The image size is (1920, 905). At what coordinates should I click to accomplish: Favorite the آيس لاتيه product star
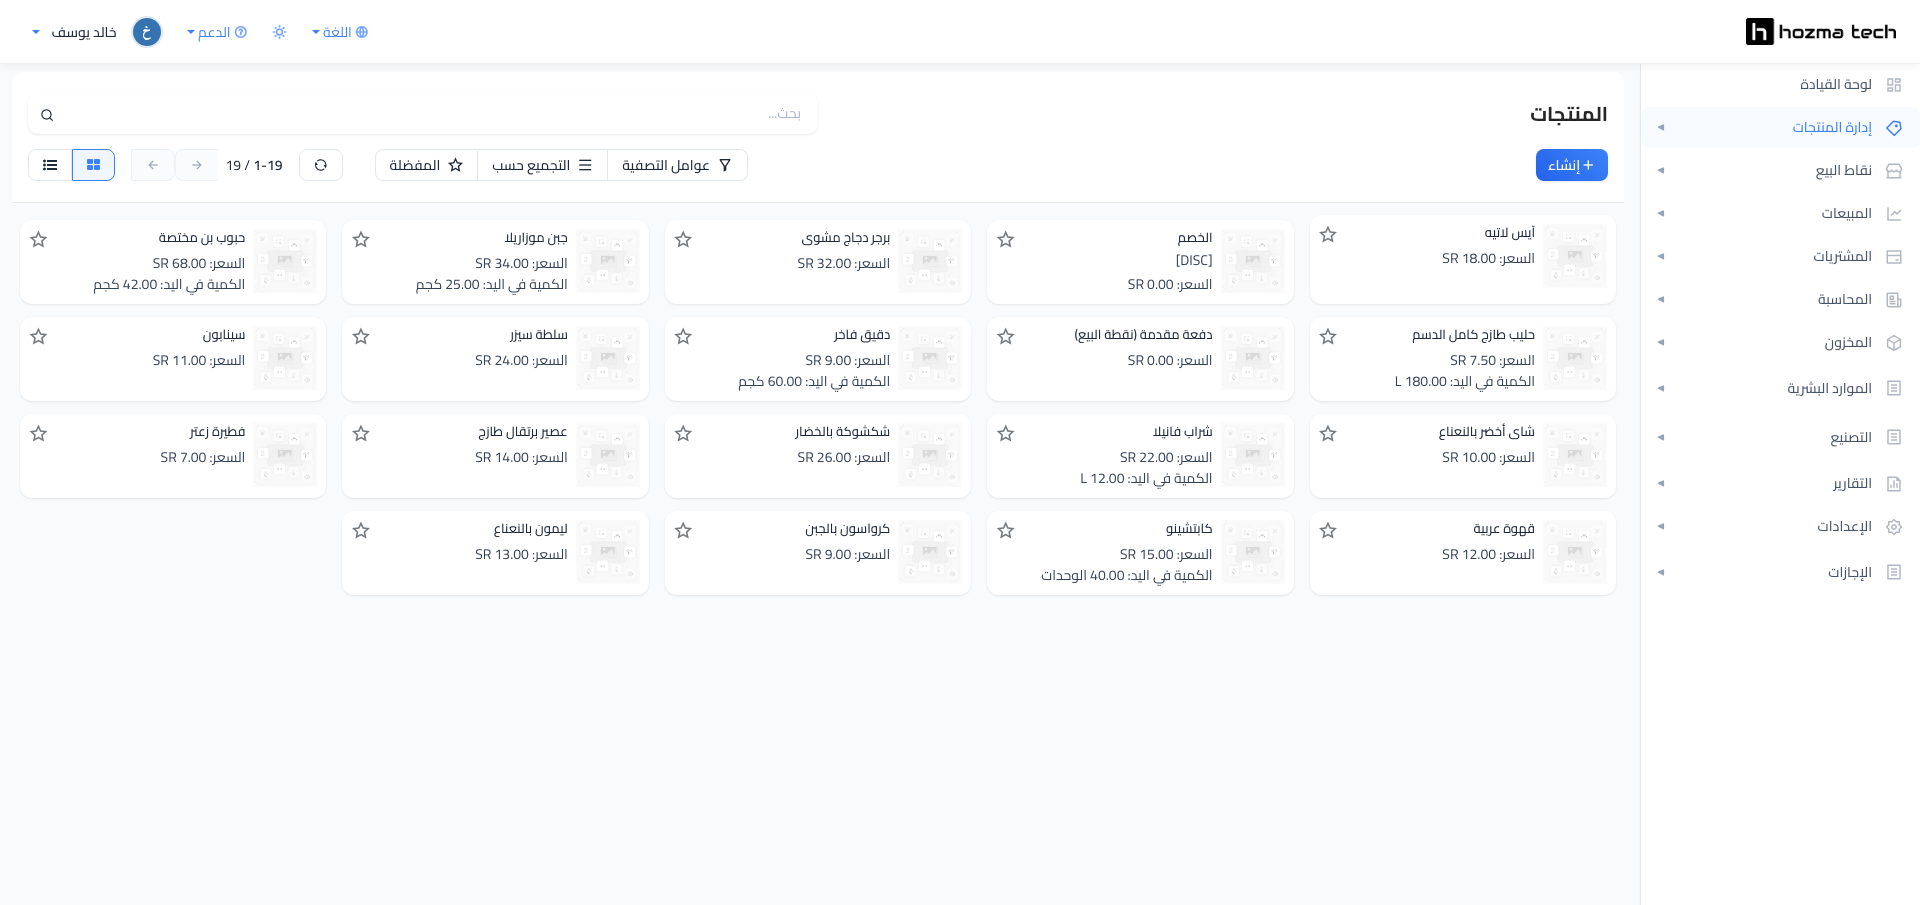pos(1328,235)
